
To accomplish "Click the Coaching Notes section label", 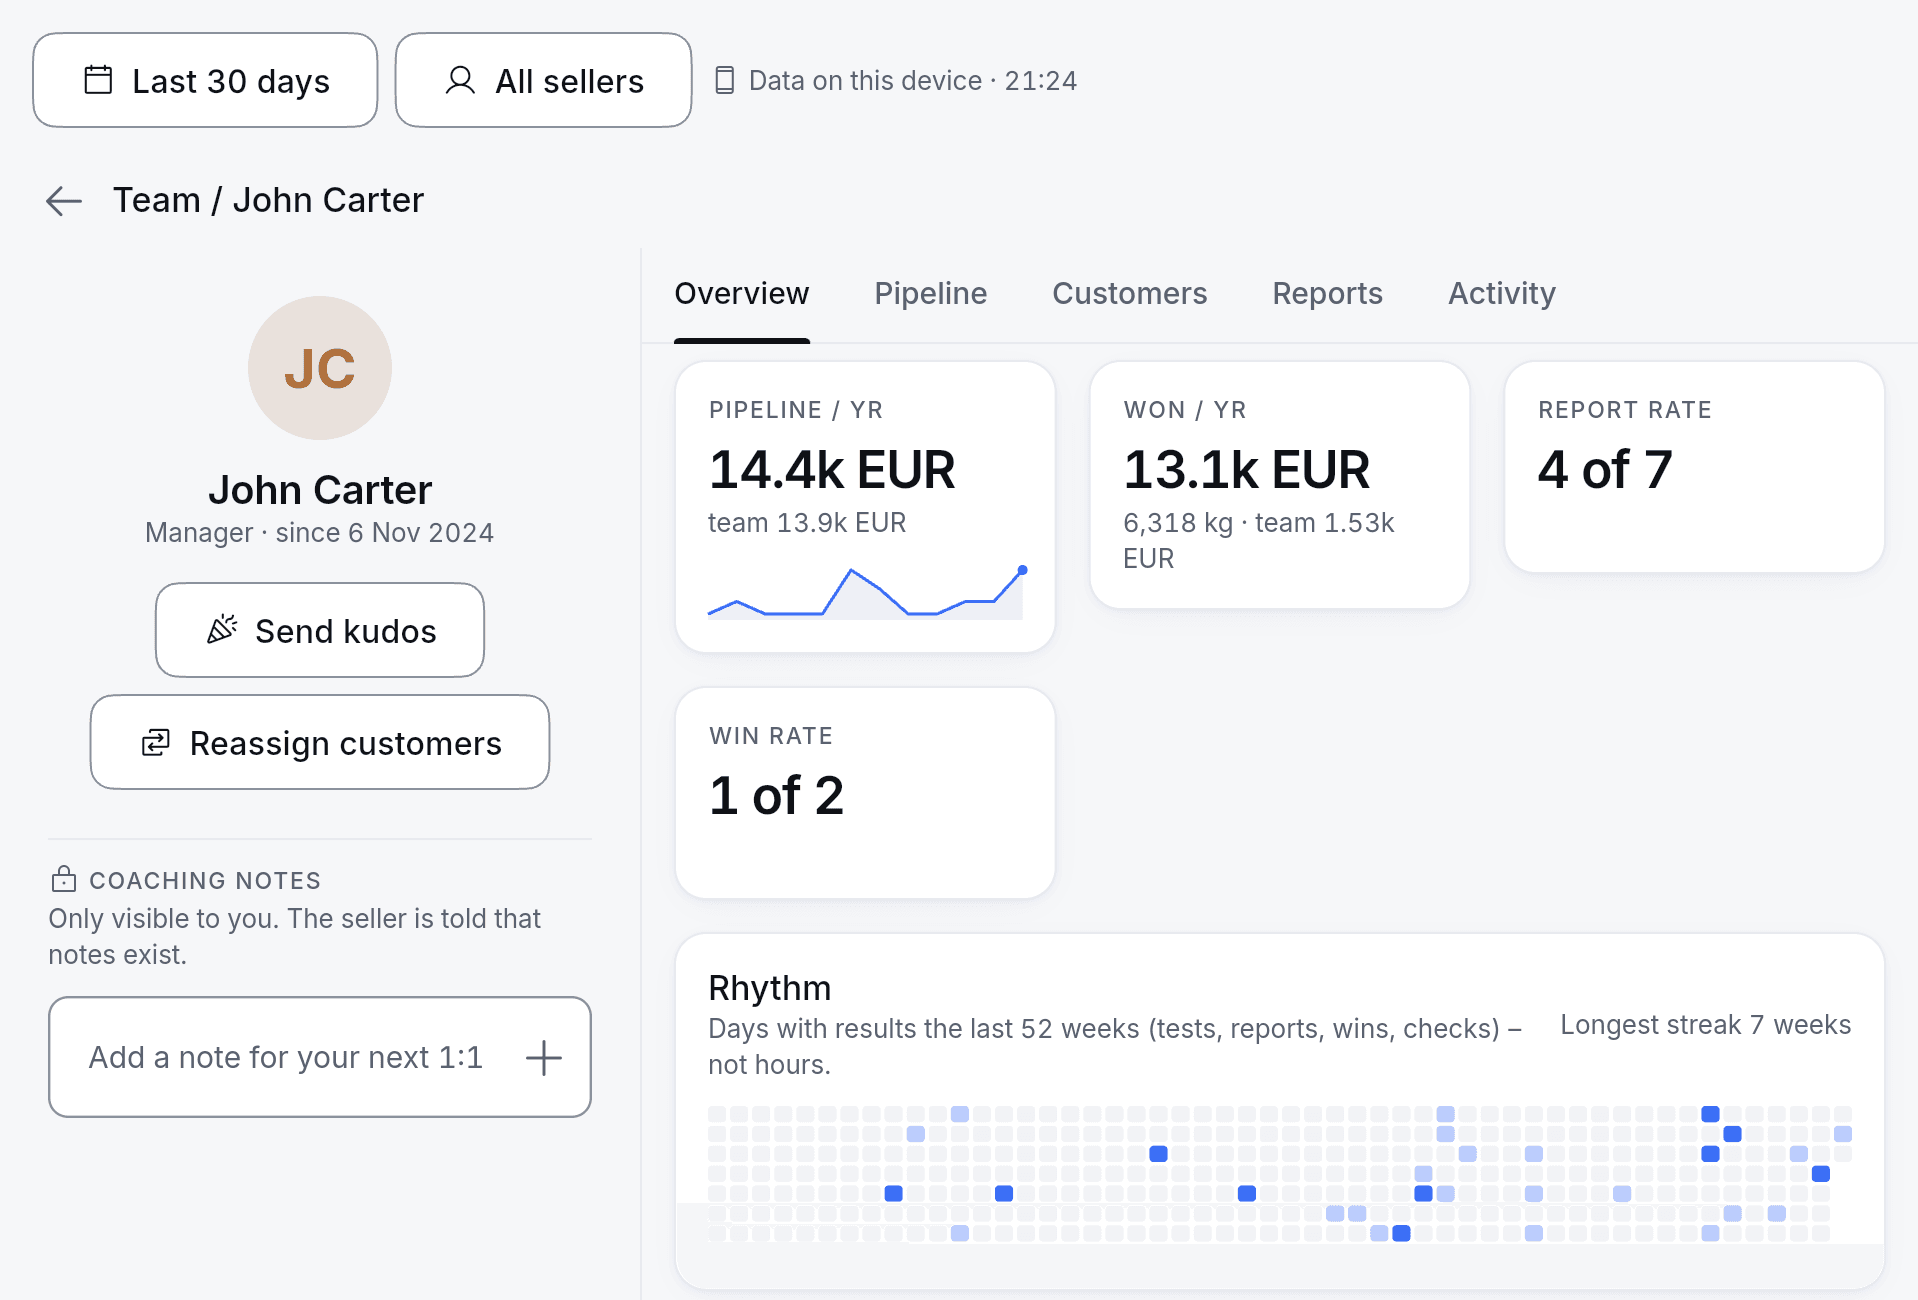I will point(205,880).
